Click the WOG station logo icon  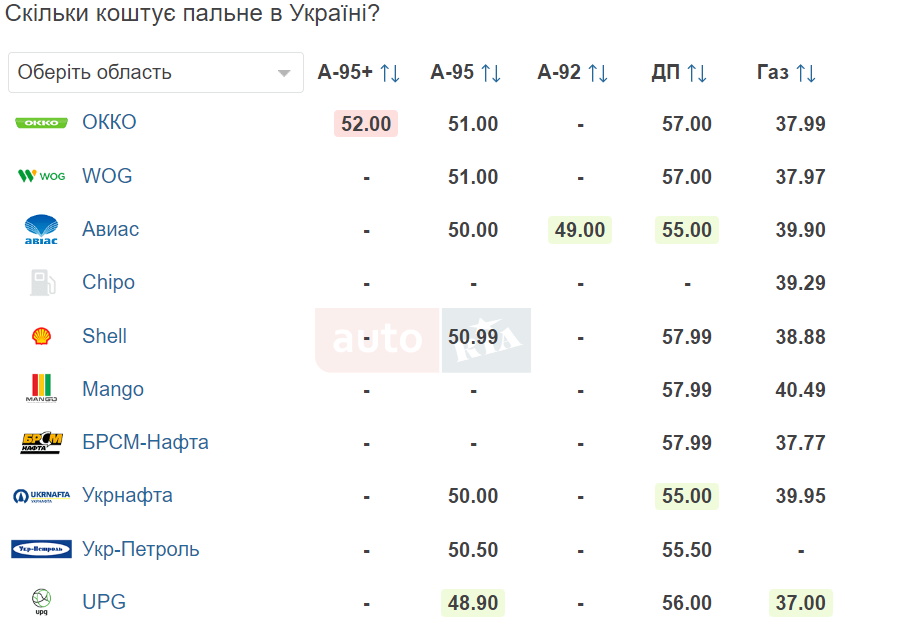point(41,176)
